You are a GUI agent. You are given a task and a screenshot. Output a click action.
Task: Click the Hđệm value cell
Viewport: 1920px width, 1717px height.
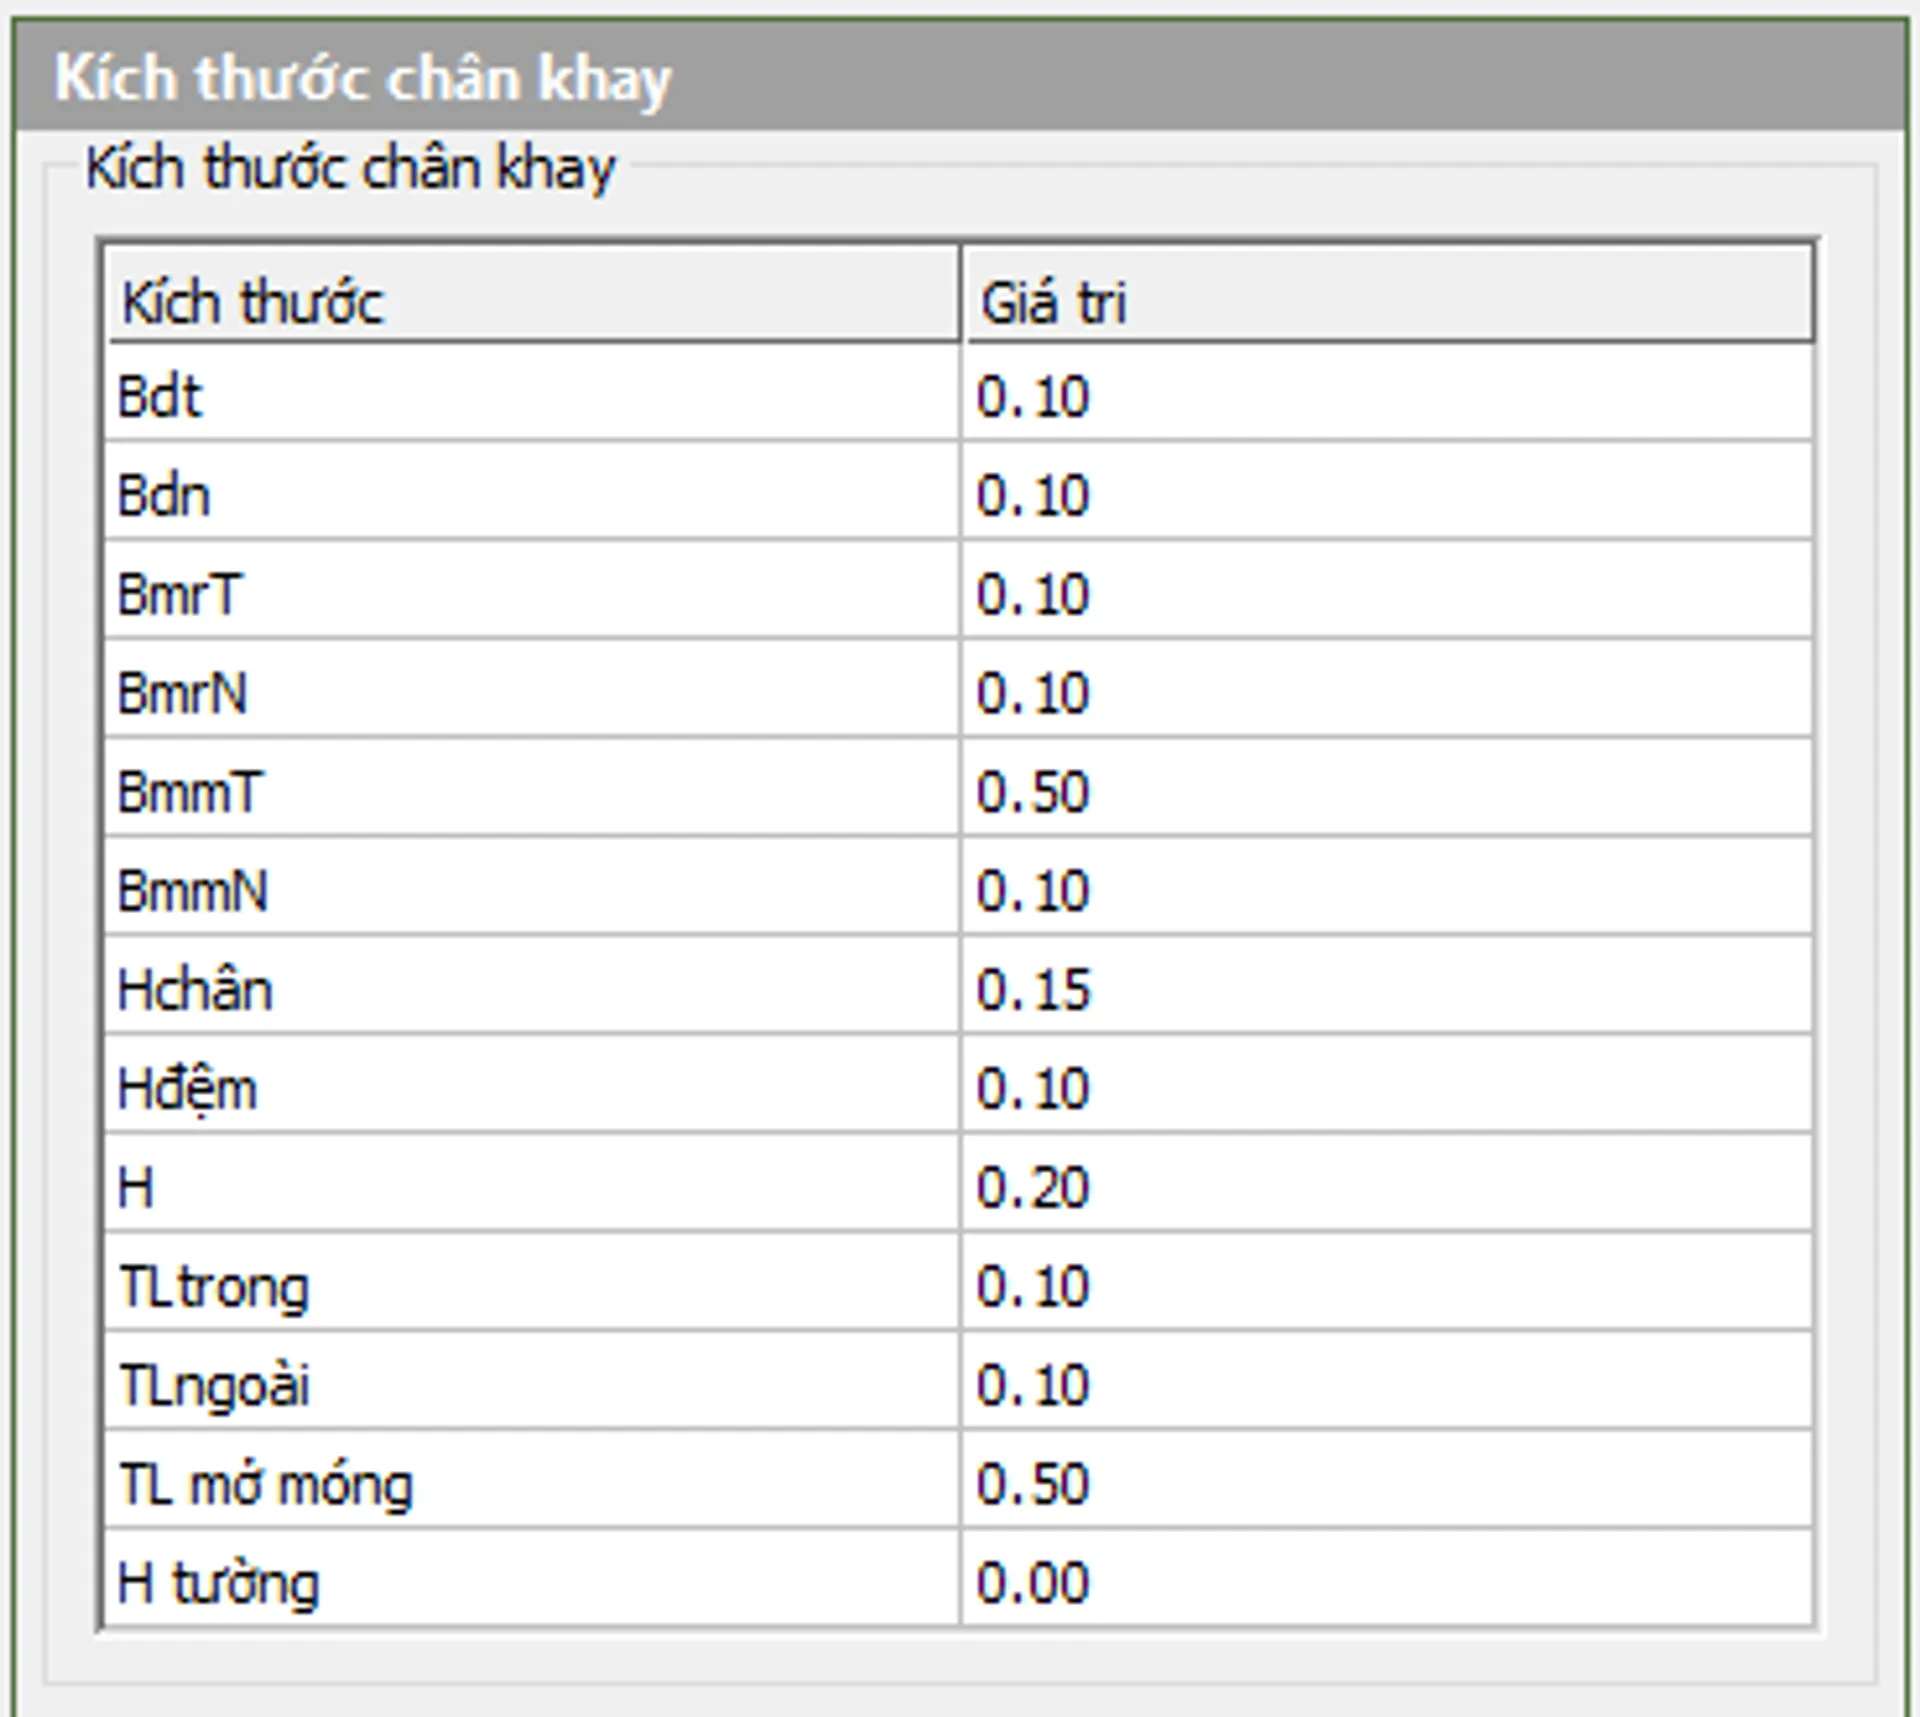pos(1387,1086)
